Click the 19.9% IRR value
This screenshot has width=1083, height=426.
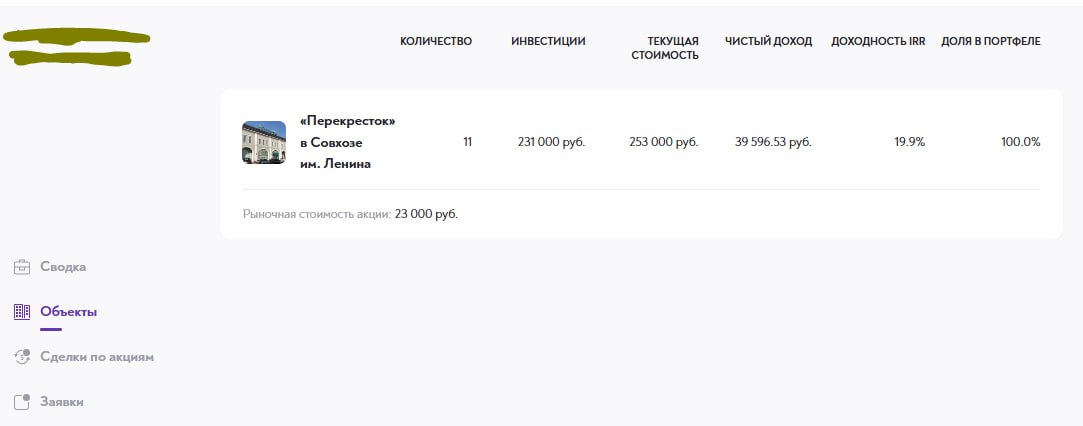(x=909, y=142)
